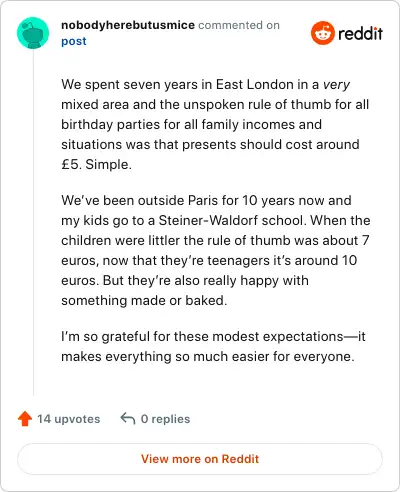Click the paragraph about East London birthday parties
Viewport: 400px width, 492px height.
click(215, 124)
